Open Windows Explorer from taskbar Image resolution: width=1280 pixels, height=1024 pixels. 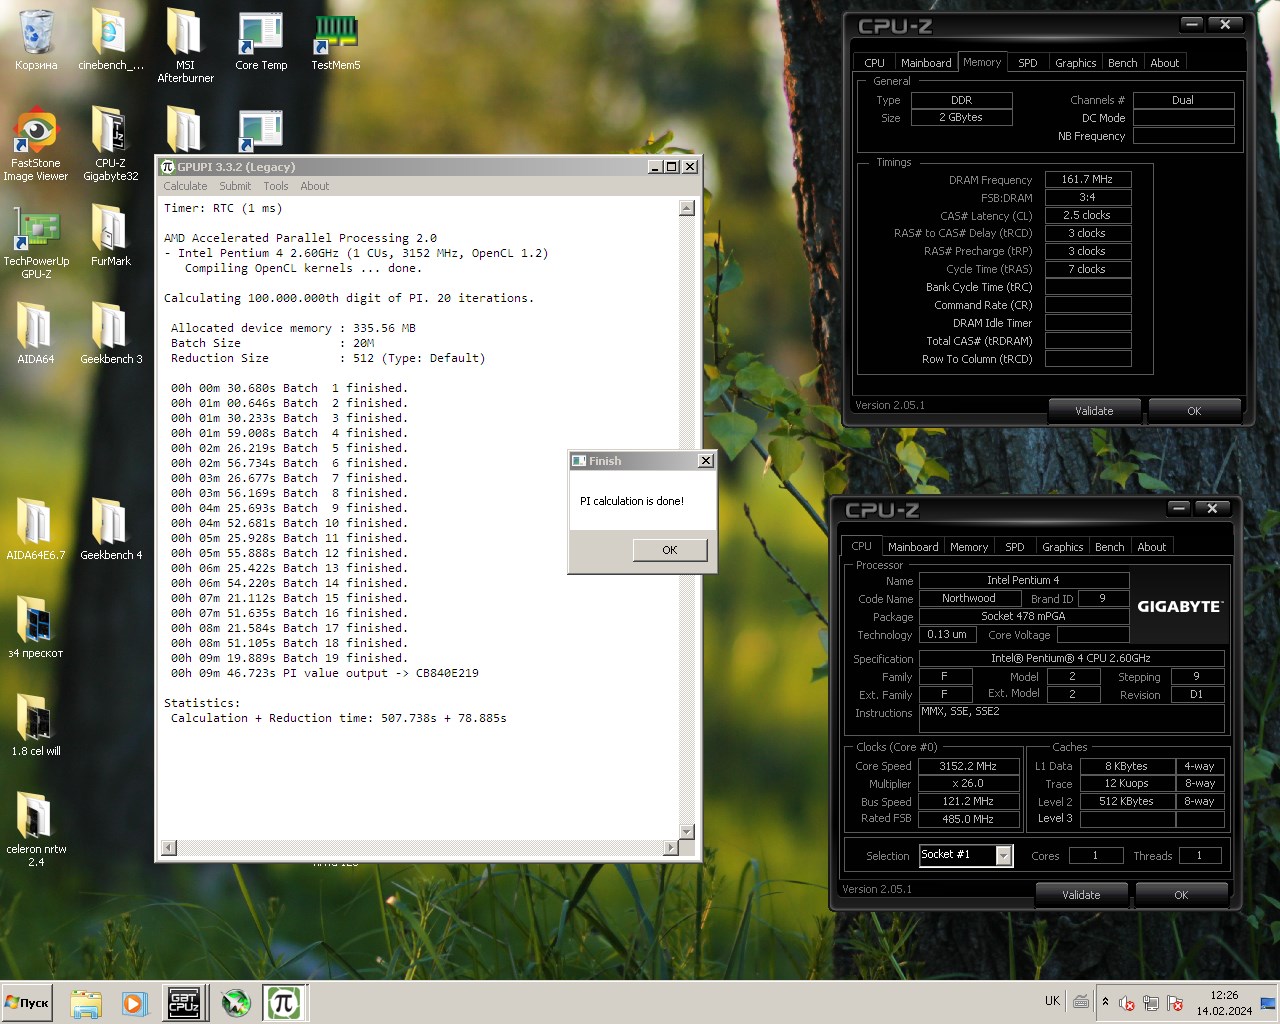(x=86, y=1003)
